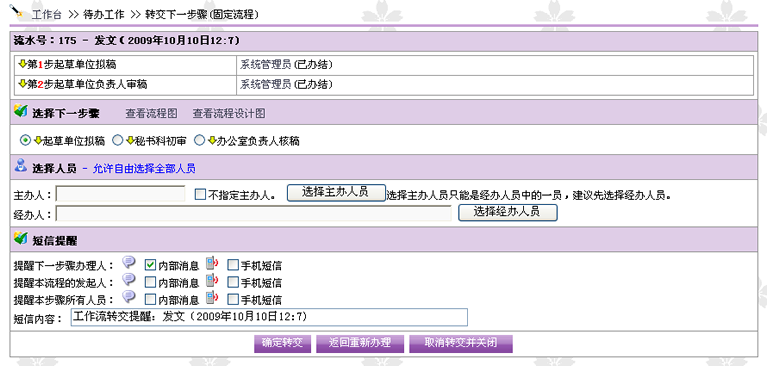Viewport: 767px width, 366px height.
Task: Expand 第2步起草单位负责人审稿 step arrow
Action: click(x=22, y=84)
